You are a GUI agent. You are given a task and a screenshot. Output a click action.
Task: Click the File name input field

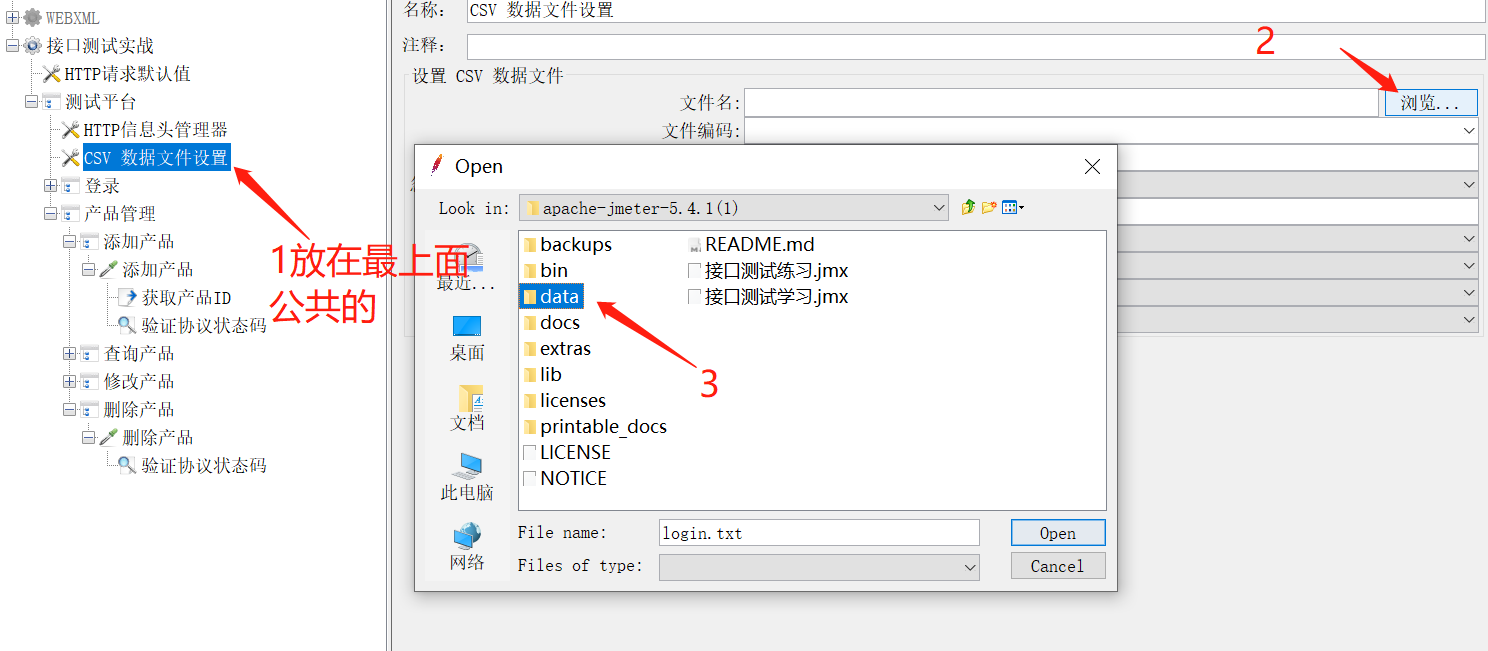click(819, 533)
